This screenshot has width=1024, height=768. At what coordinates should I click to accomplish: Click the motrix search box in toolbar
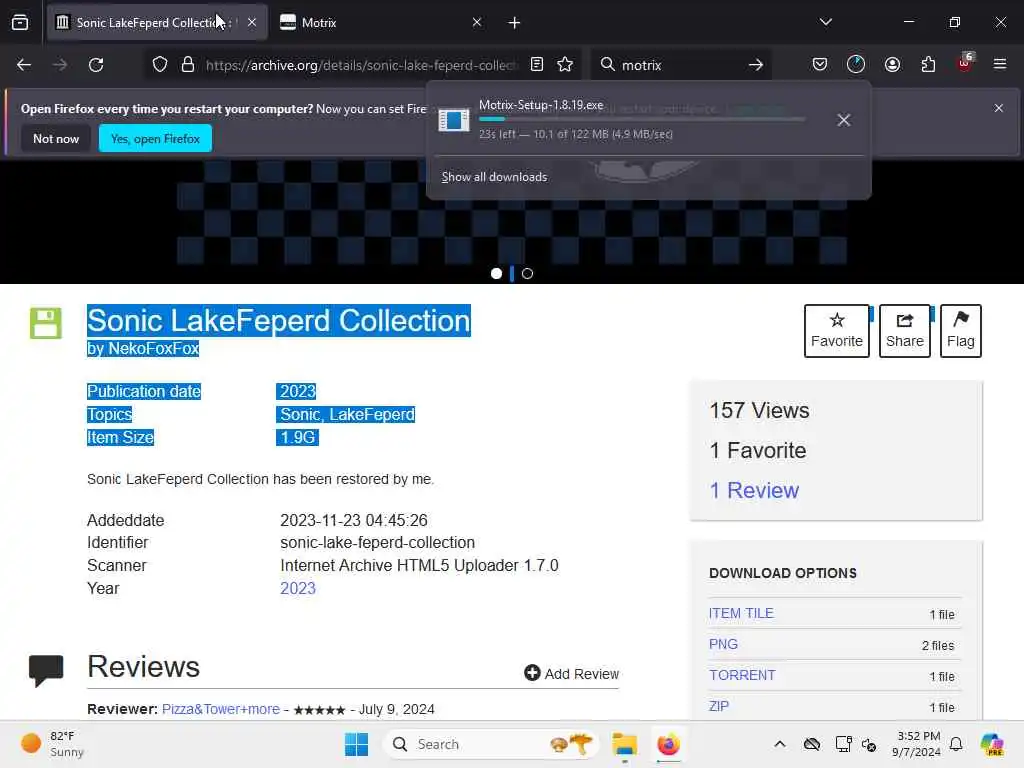click(x=679, y=65)
